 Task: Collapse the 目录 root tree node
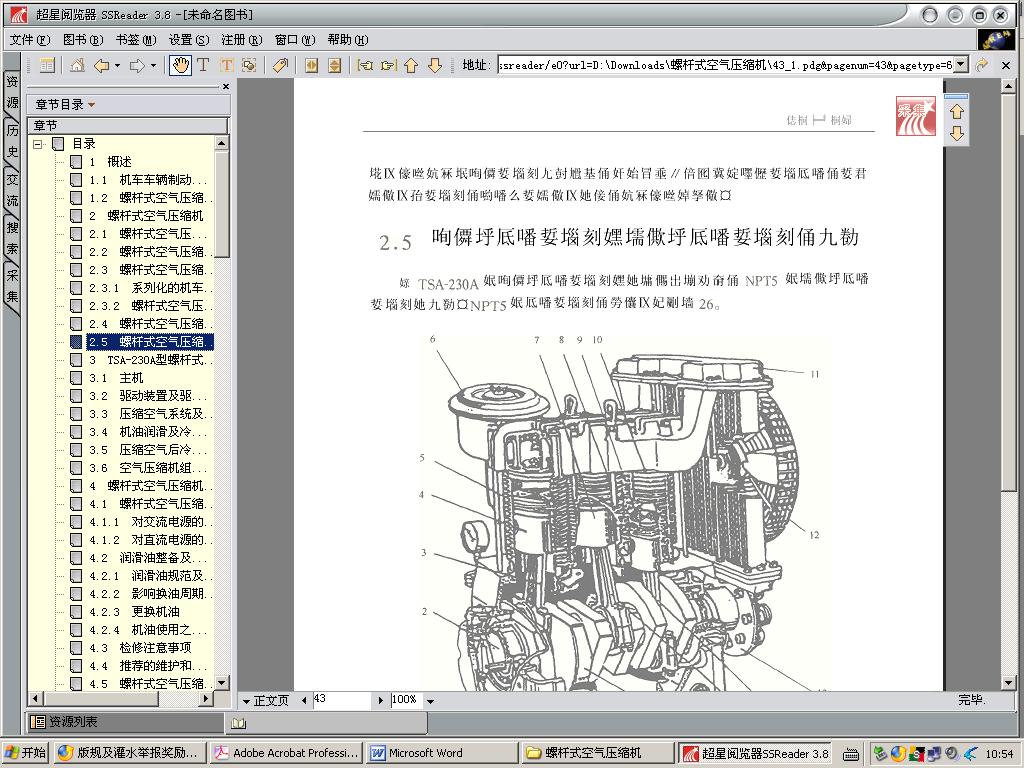pyautogui.click(x=38, y=144)
